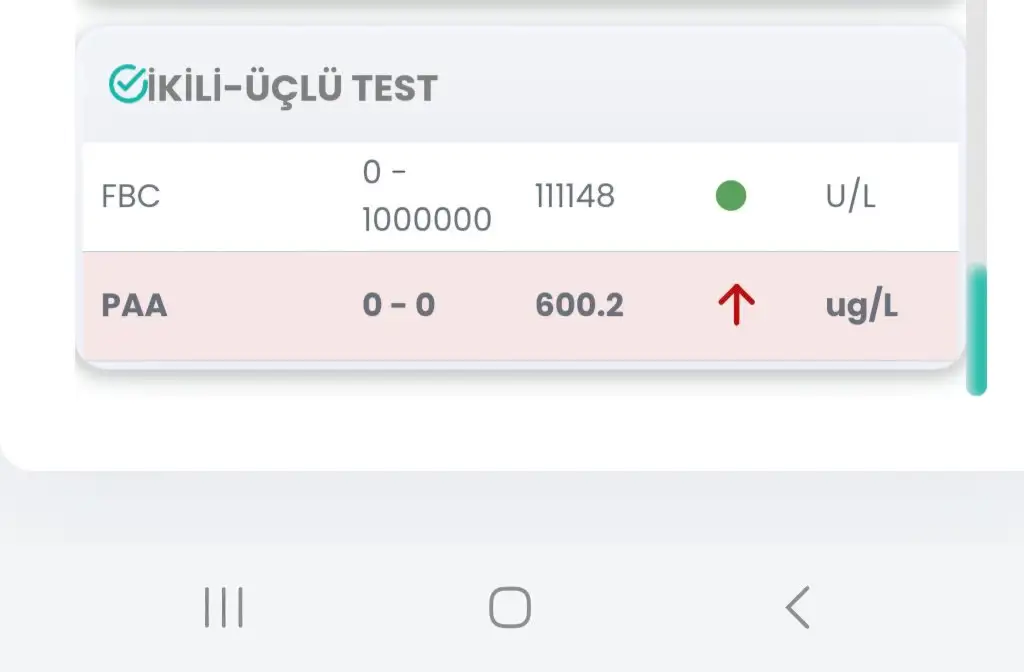The height and width of the screenshot is (672, 1024).
Task: Click the red up arrow for PAA
Action: tap(736, 305)
